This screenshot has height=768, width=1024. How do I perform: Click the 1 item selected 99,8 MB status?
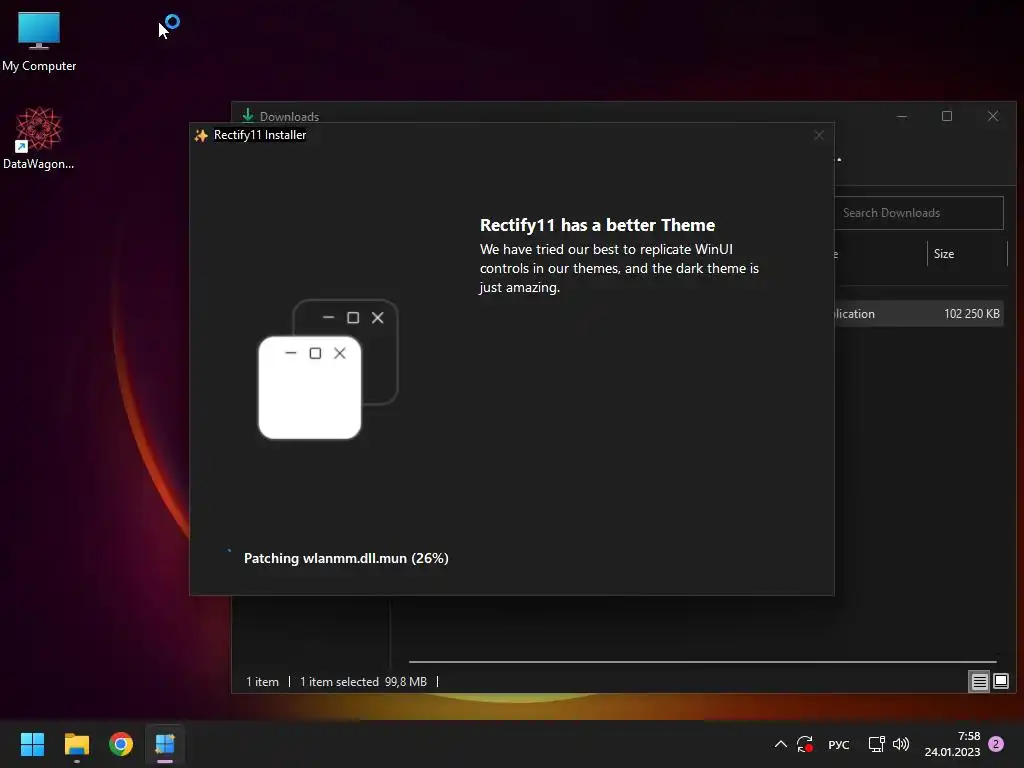pos(363,682)
